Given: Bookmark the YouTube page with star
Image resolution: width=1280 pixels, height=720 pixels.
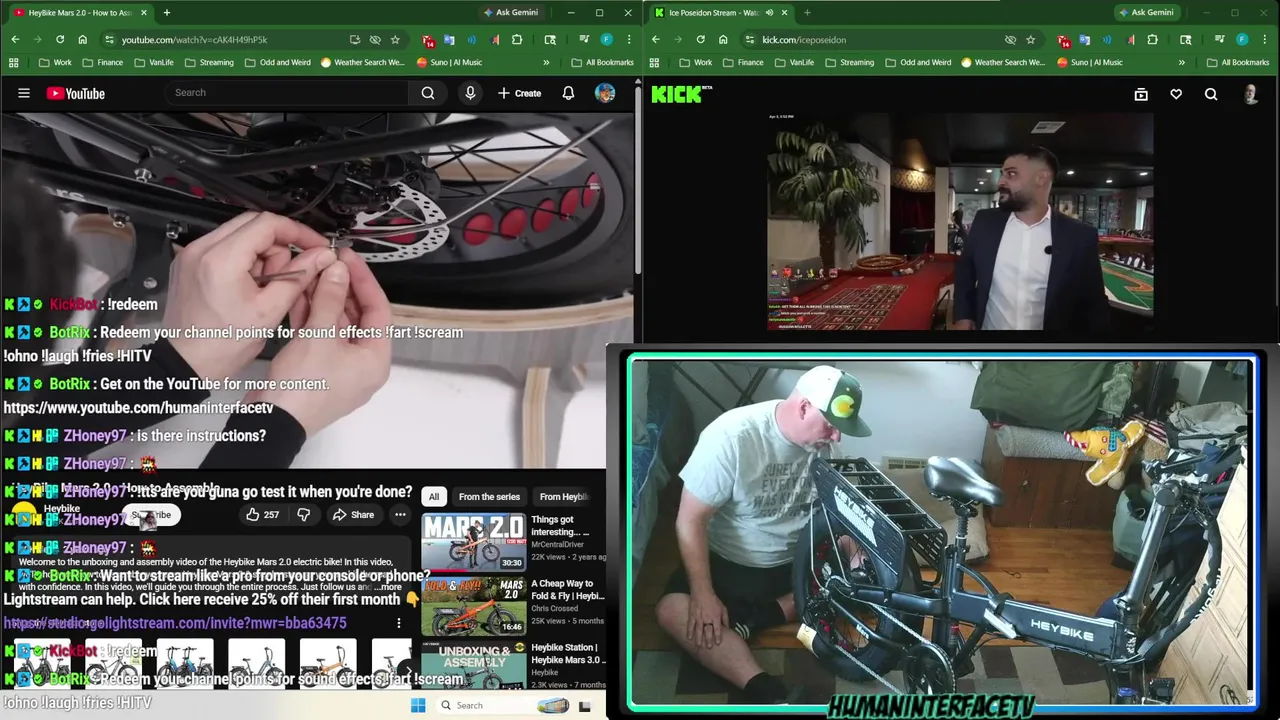Looking at the screenshot, I should (395, 39).
